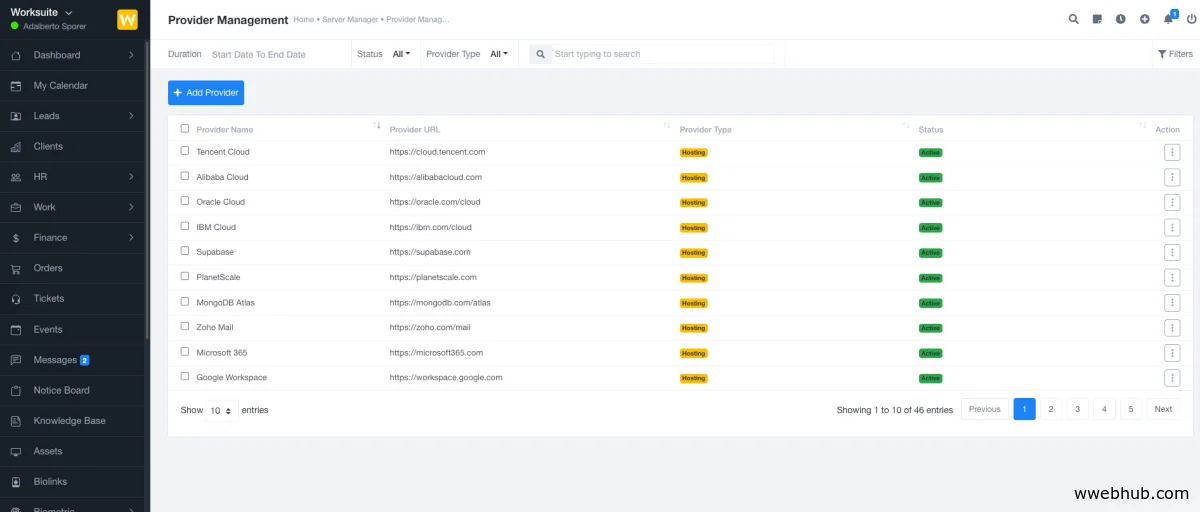
Task: Change the show entries count selector
Action: pyautogui.click(x=222, y=410)
